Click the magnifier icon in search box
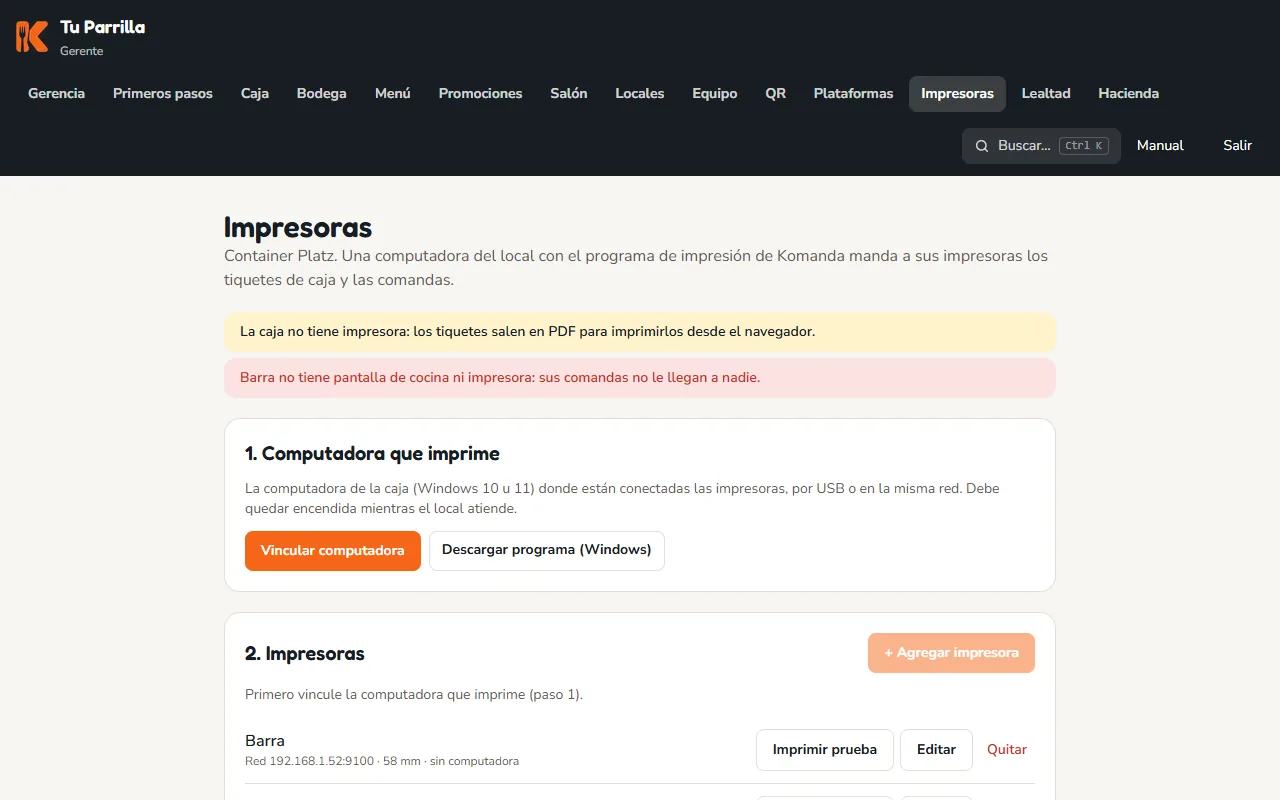 pos(982,146)
